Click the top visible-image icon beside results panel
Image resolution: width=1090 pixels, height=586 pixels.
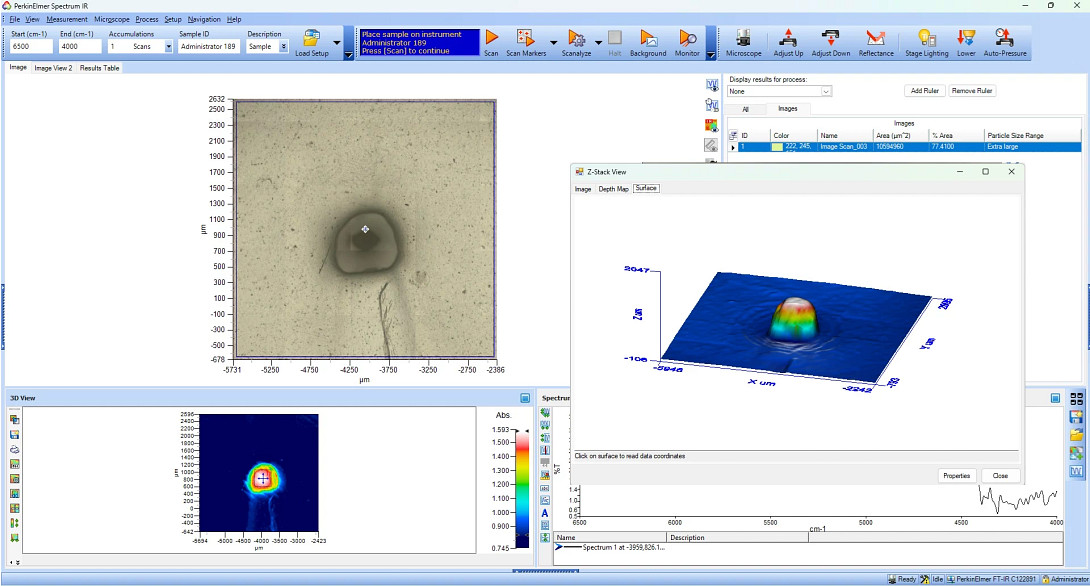(x=711, y=85)
